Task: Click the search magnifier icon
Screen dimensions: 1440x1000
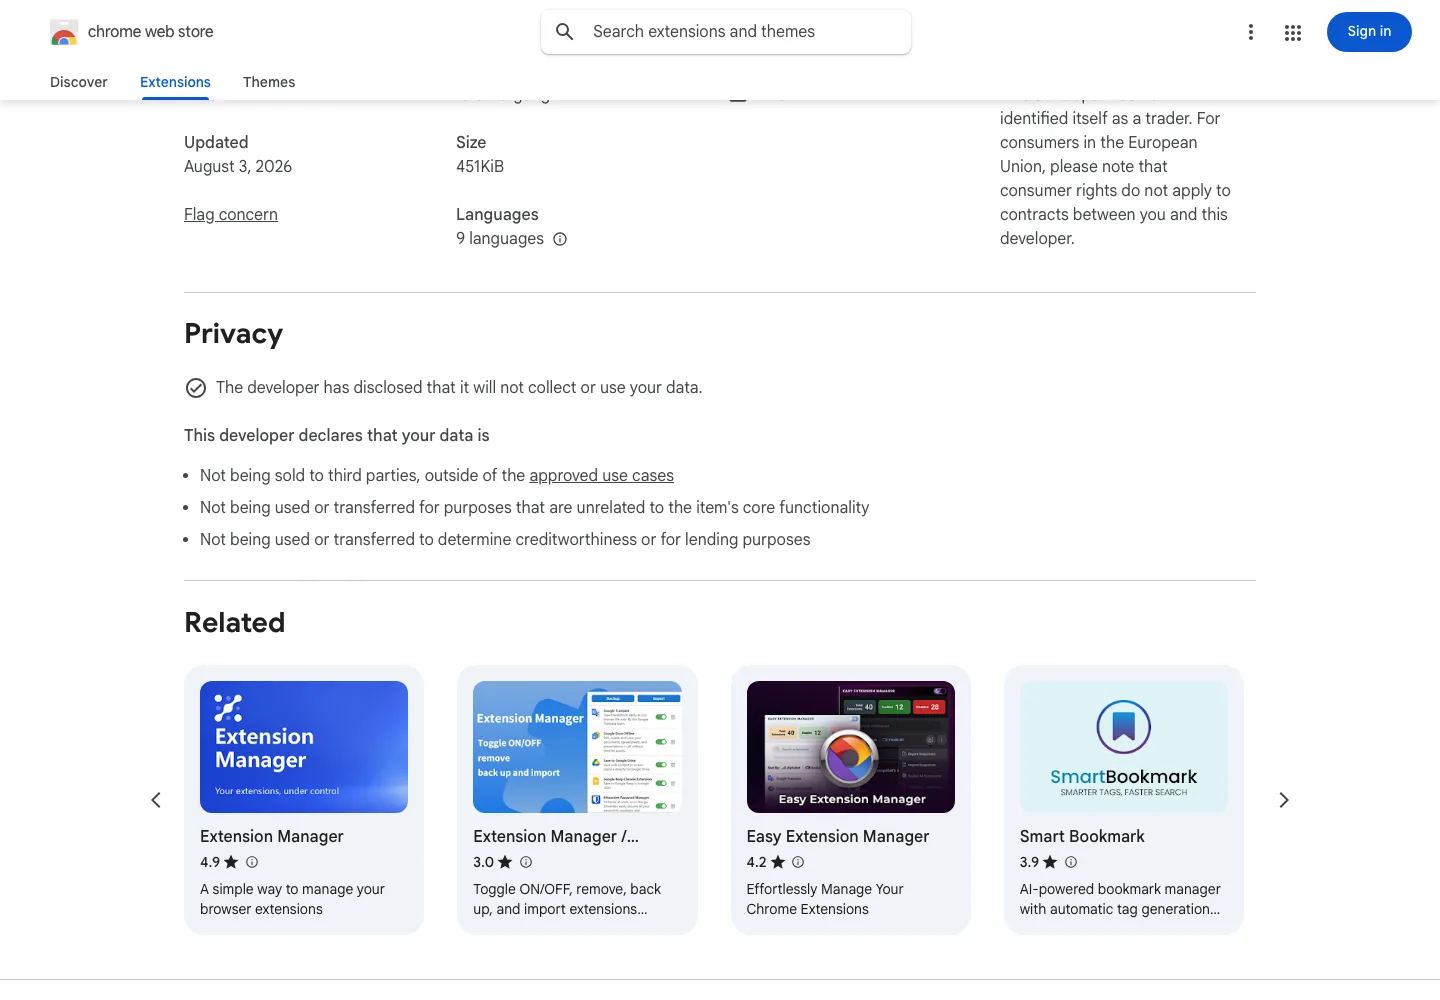Action: click(x=565, y=32)
